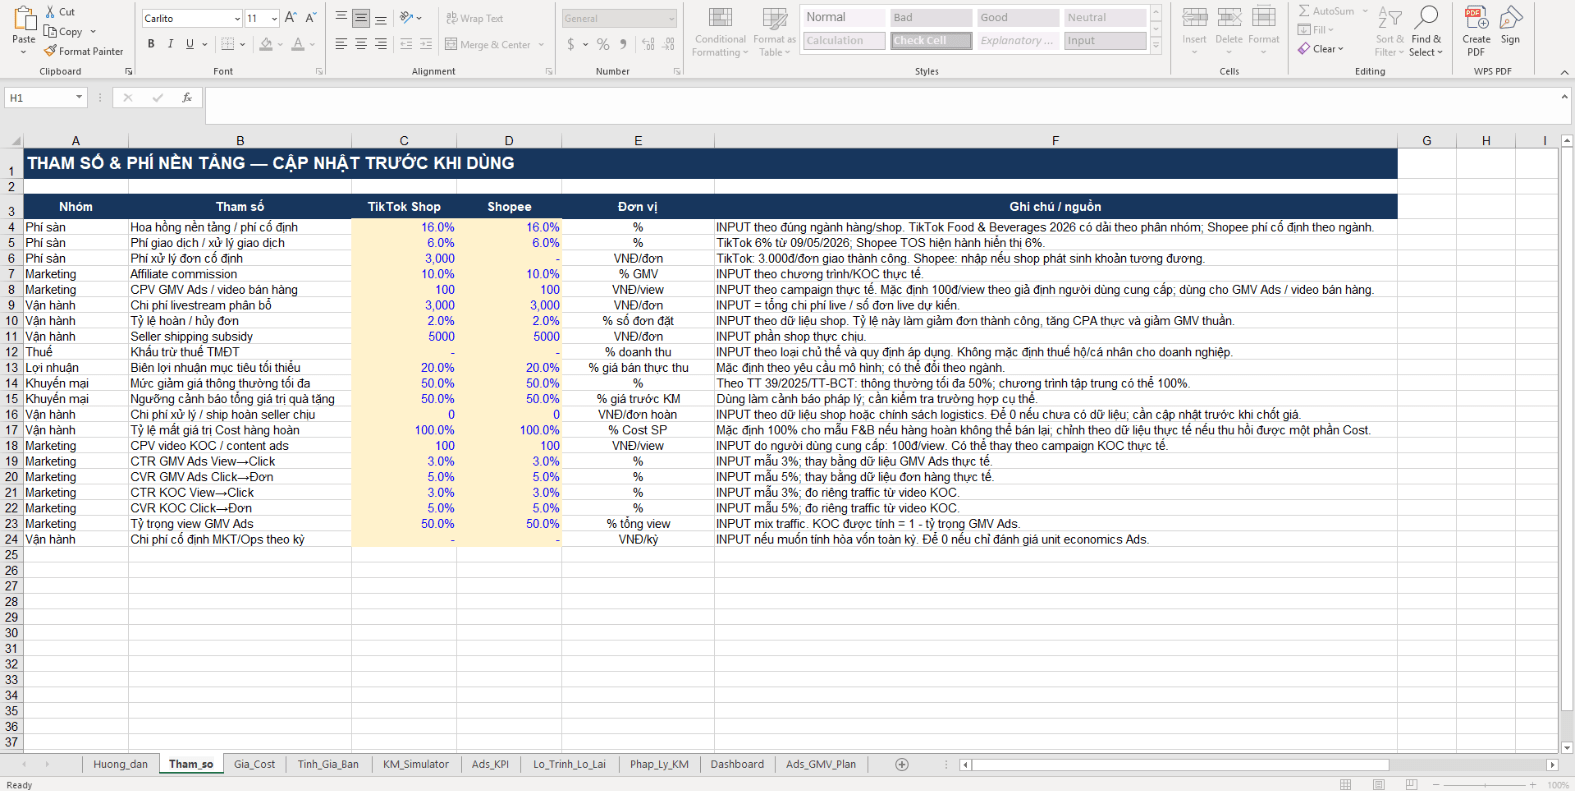Align cell text left
This screenshot has width=1575, height=791.
(x=341, y=44)
